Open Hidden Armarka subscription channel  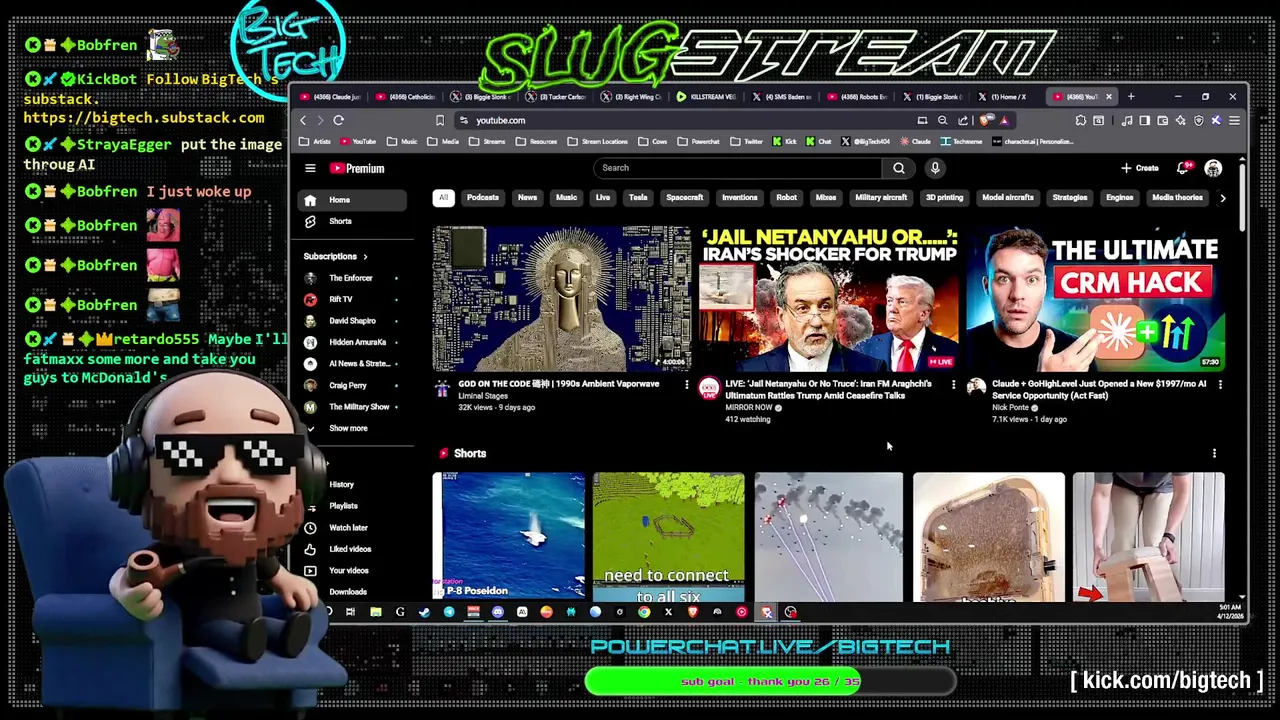[x=352, y=342]
